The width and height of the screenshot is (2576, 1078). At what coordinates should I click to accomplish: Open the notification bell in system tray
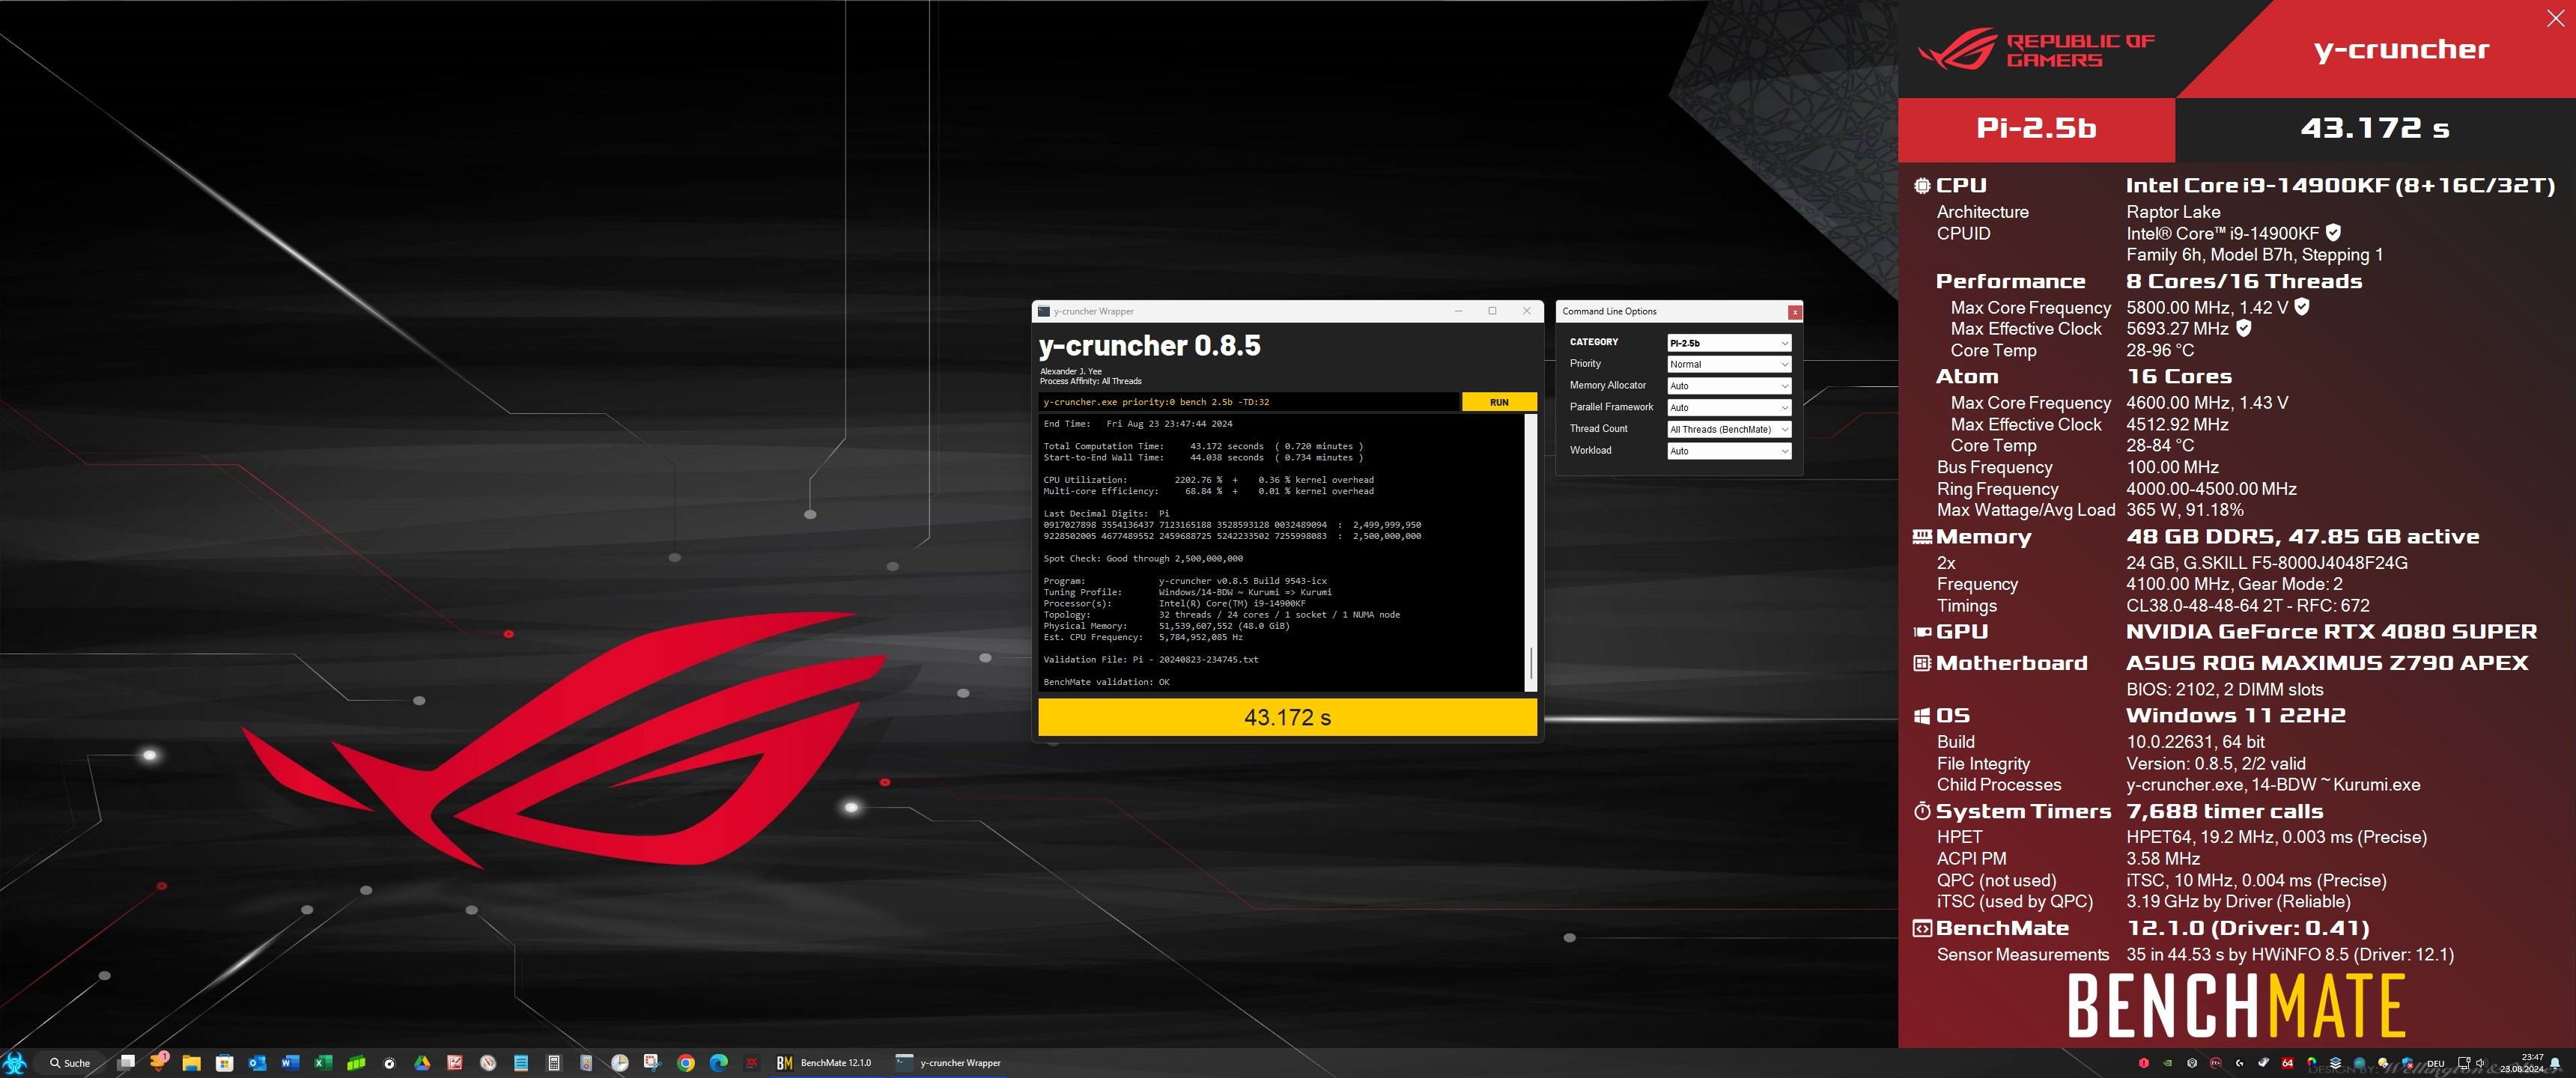click(2555, 1063)
